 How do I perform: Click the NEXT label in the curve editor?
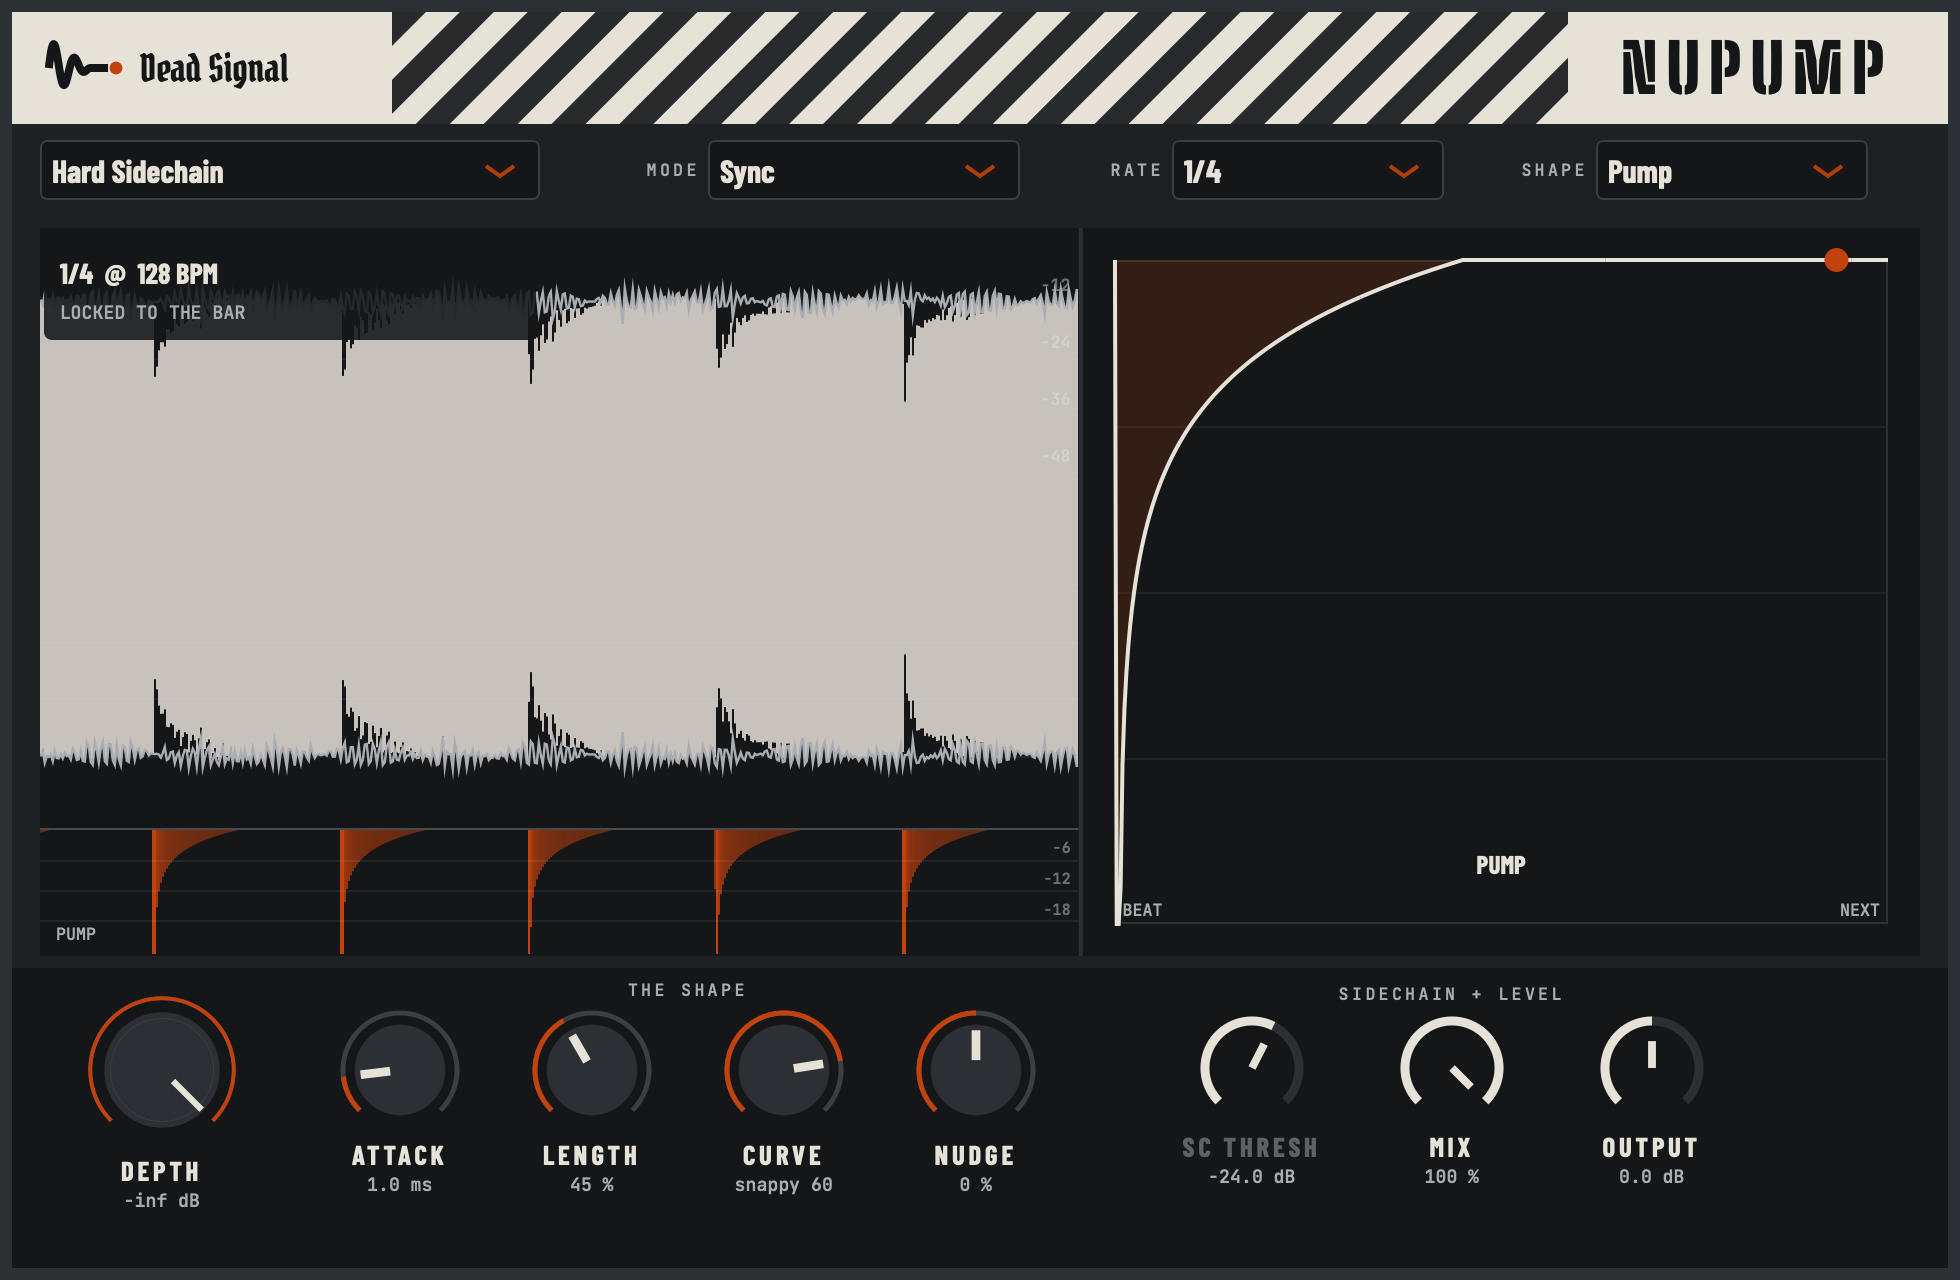pos(1859,910)
